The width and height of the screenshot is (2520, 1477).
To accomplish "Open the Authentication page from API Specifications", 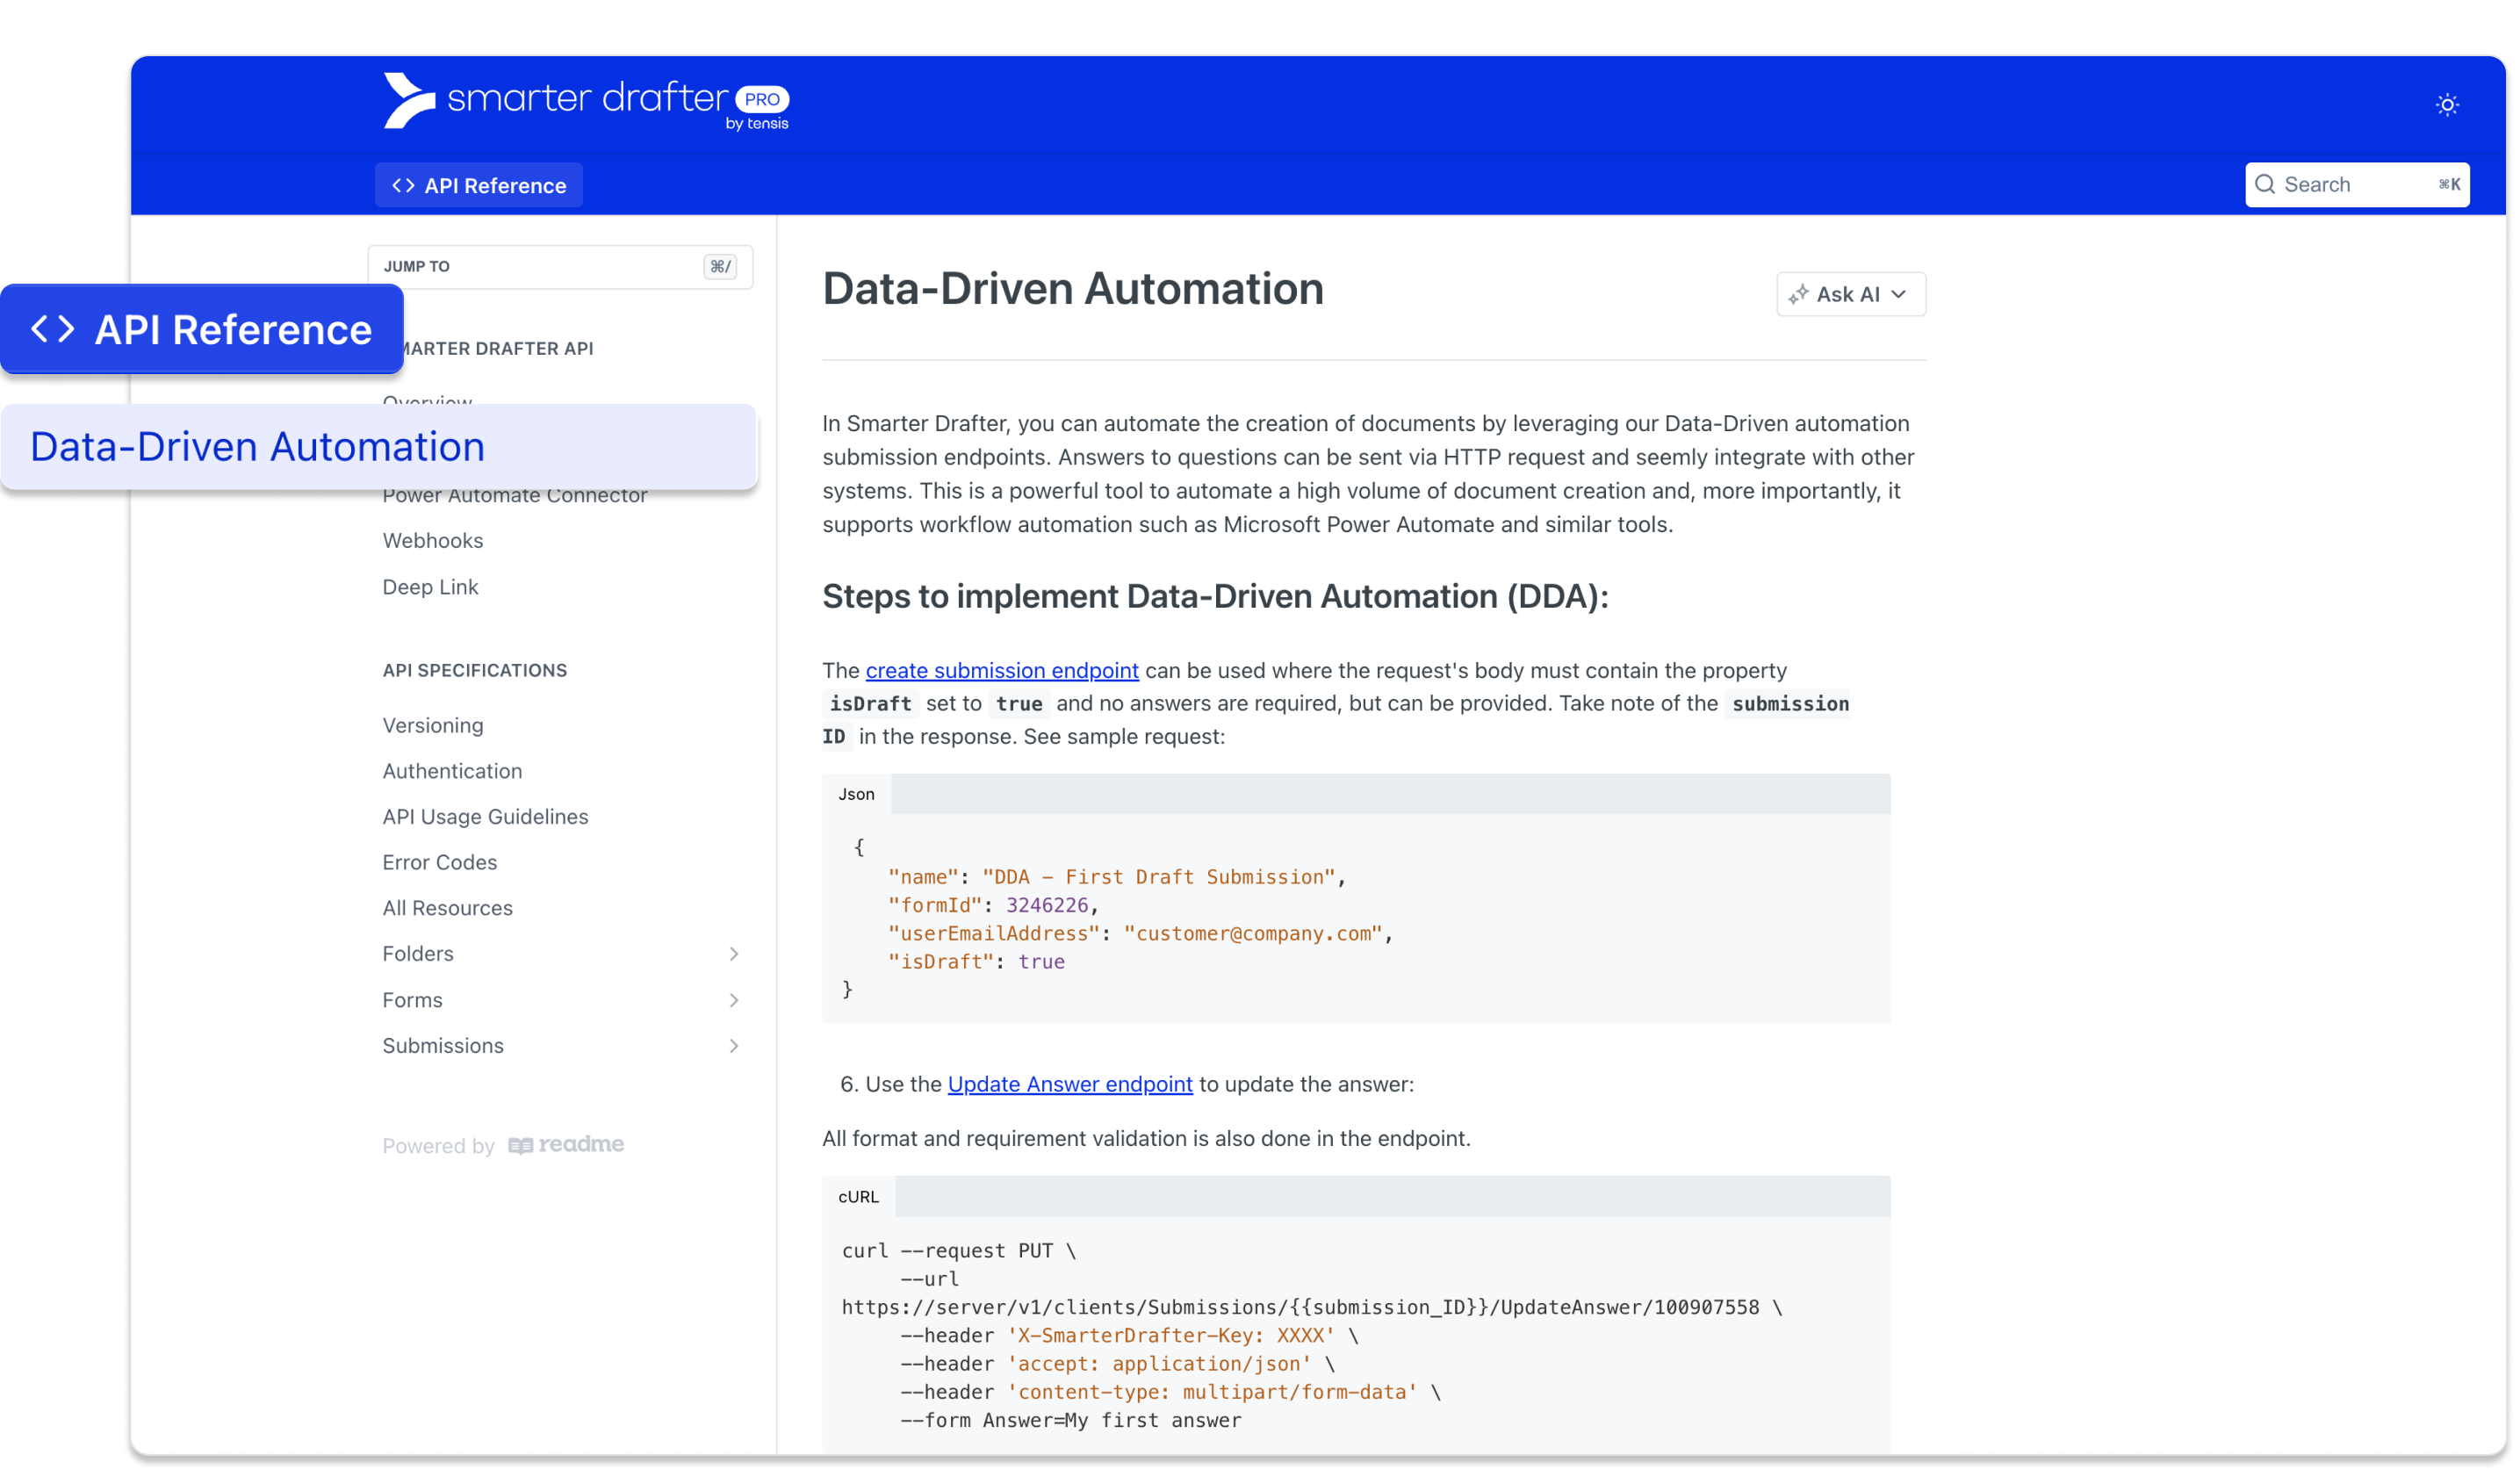I will [452, 770].
